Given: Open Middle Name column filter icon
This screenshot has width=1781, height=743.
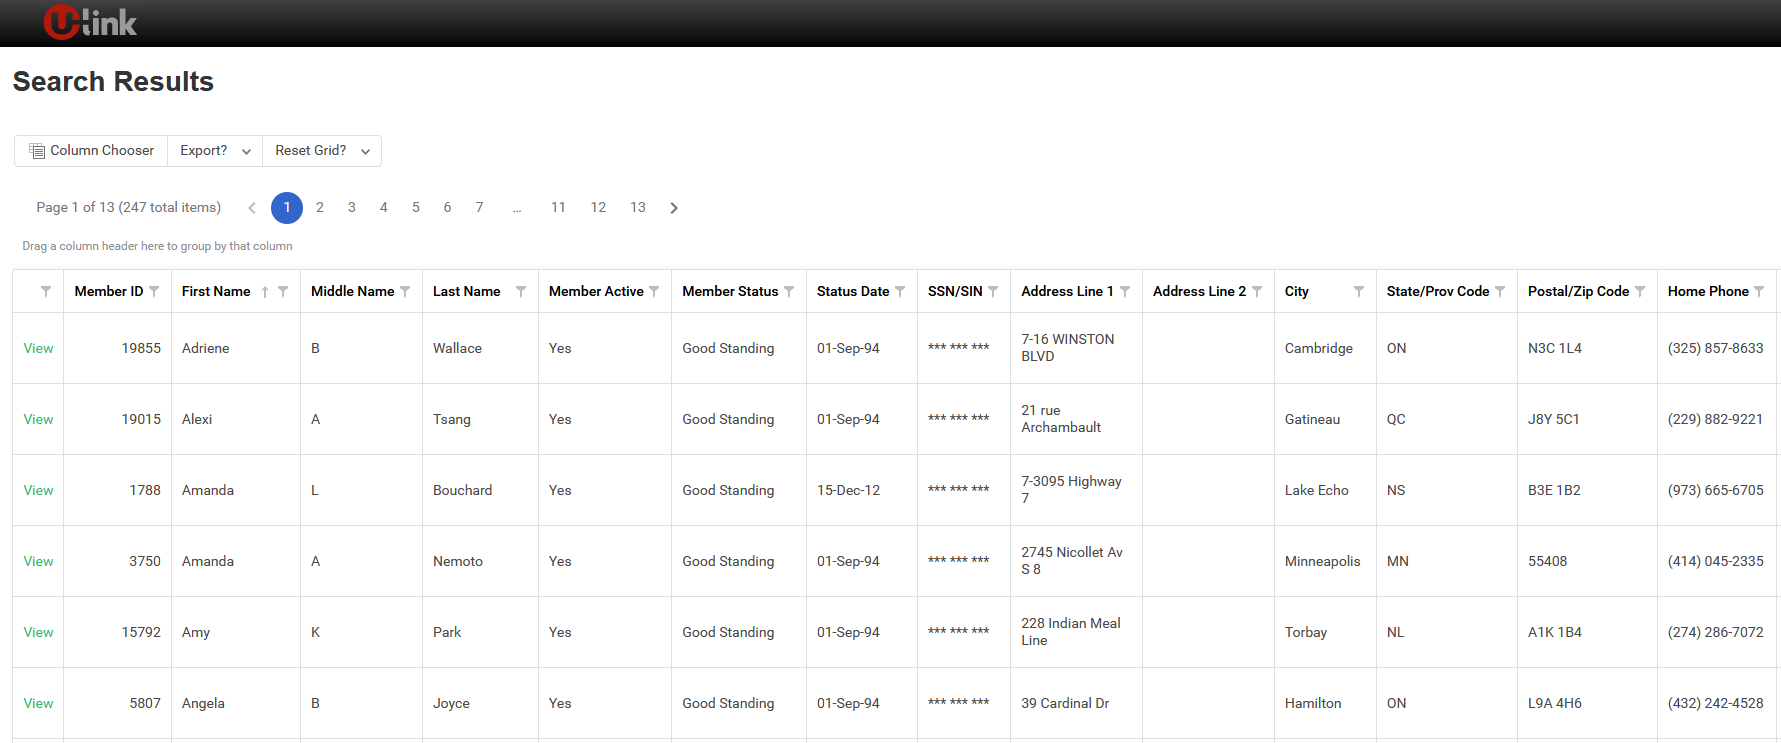Looking at the screenshot, I should pyautogui.click(x=405, y=291).
